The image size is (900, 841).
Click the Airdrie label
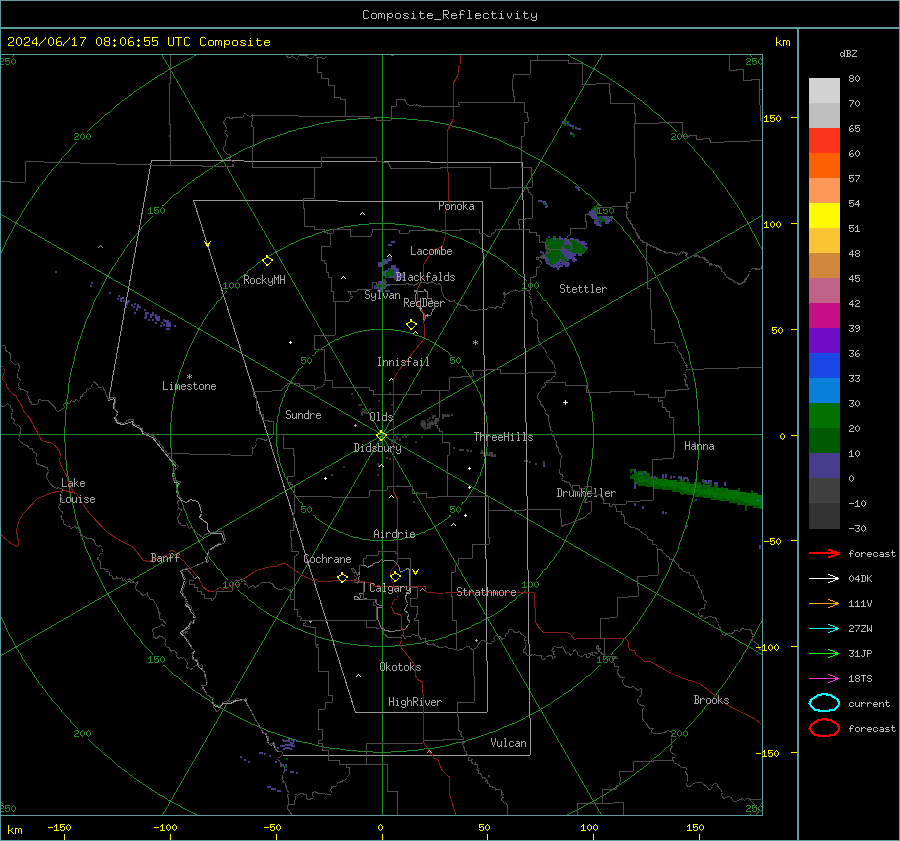pos(394,534)
